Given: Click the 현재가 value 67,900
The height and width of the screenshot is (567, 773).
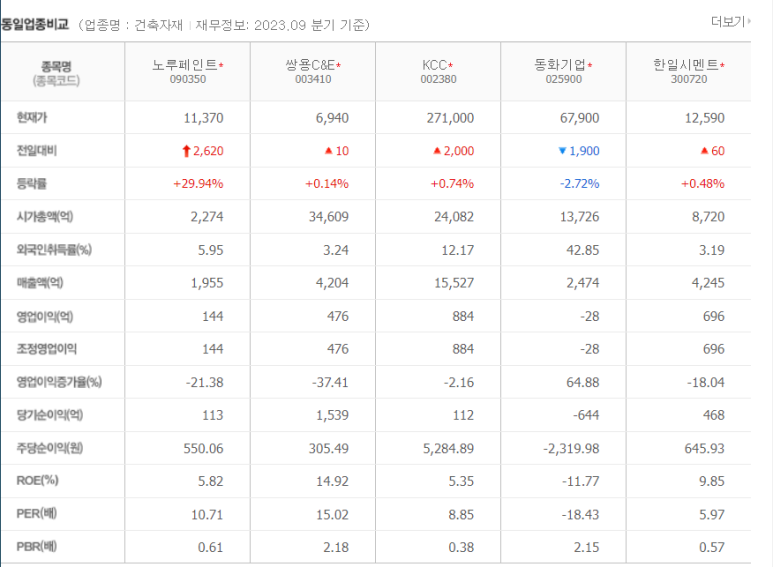Looking at the screenshot, I should click(x=580, y=118).
